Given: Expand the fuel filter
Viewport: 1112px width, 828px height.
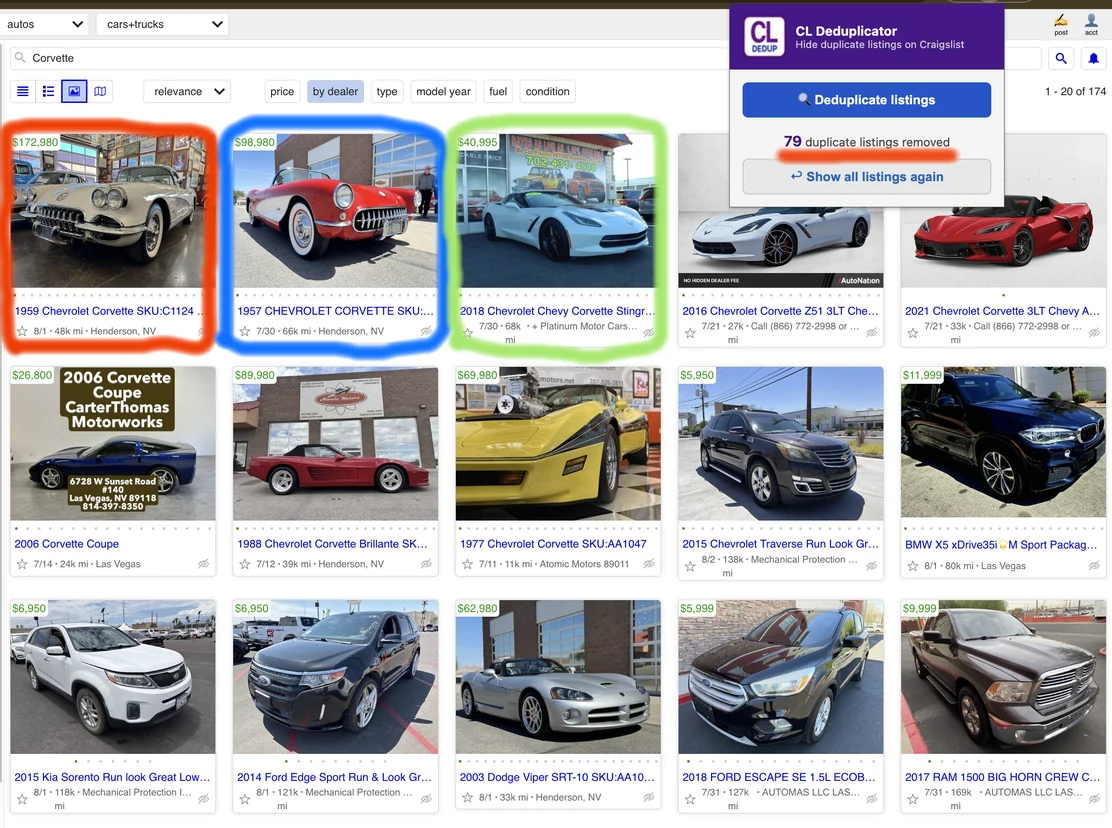Looking at the screenshot, I should [498, 91].
